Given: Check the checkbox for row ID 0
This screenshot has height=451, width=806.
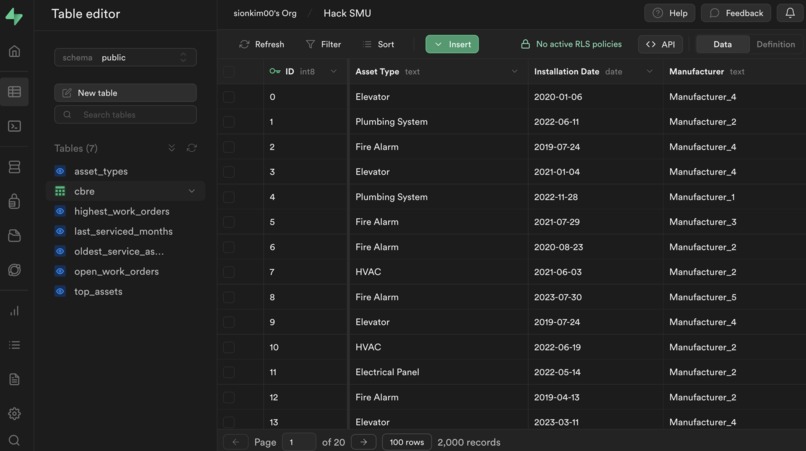Looking at the screenshot, I should [x=229, y=97].
